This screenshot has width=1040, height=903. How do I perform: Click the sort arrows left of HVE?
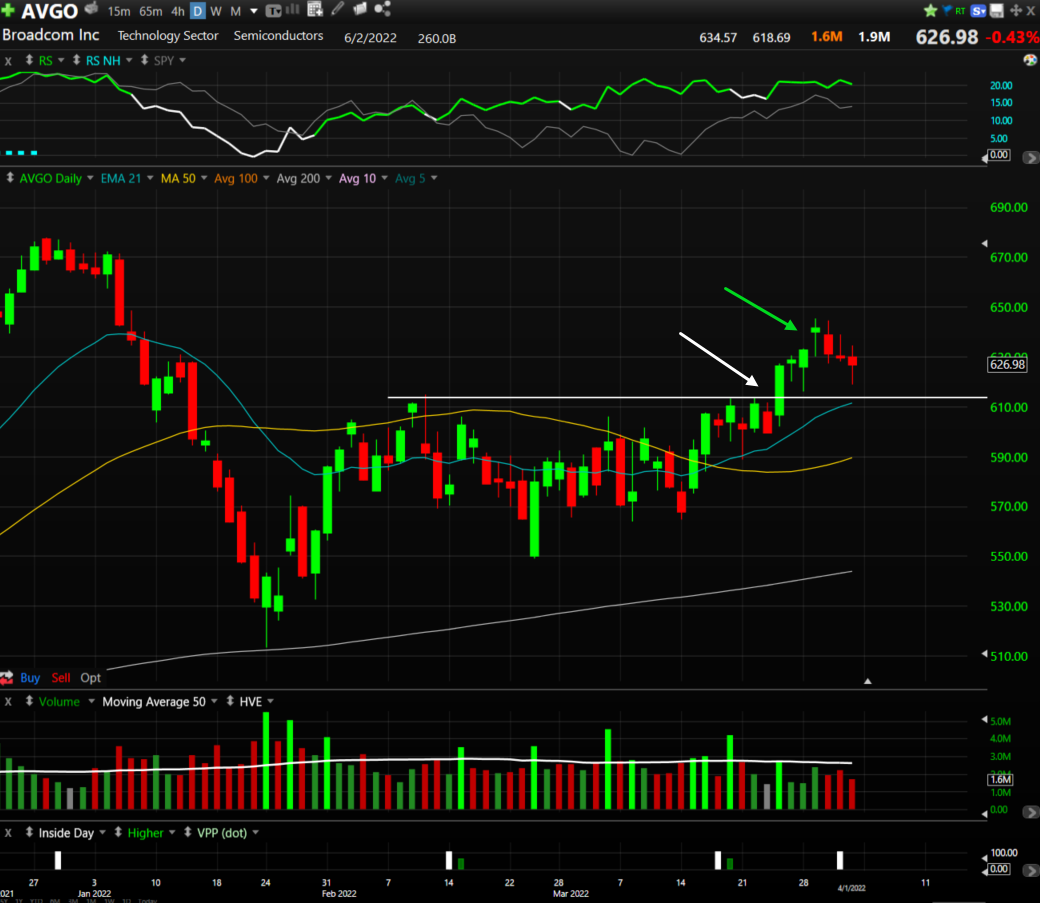pyautogui.click(x=229, y=701)
